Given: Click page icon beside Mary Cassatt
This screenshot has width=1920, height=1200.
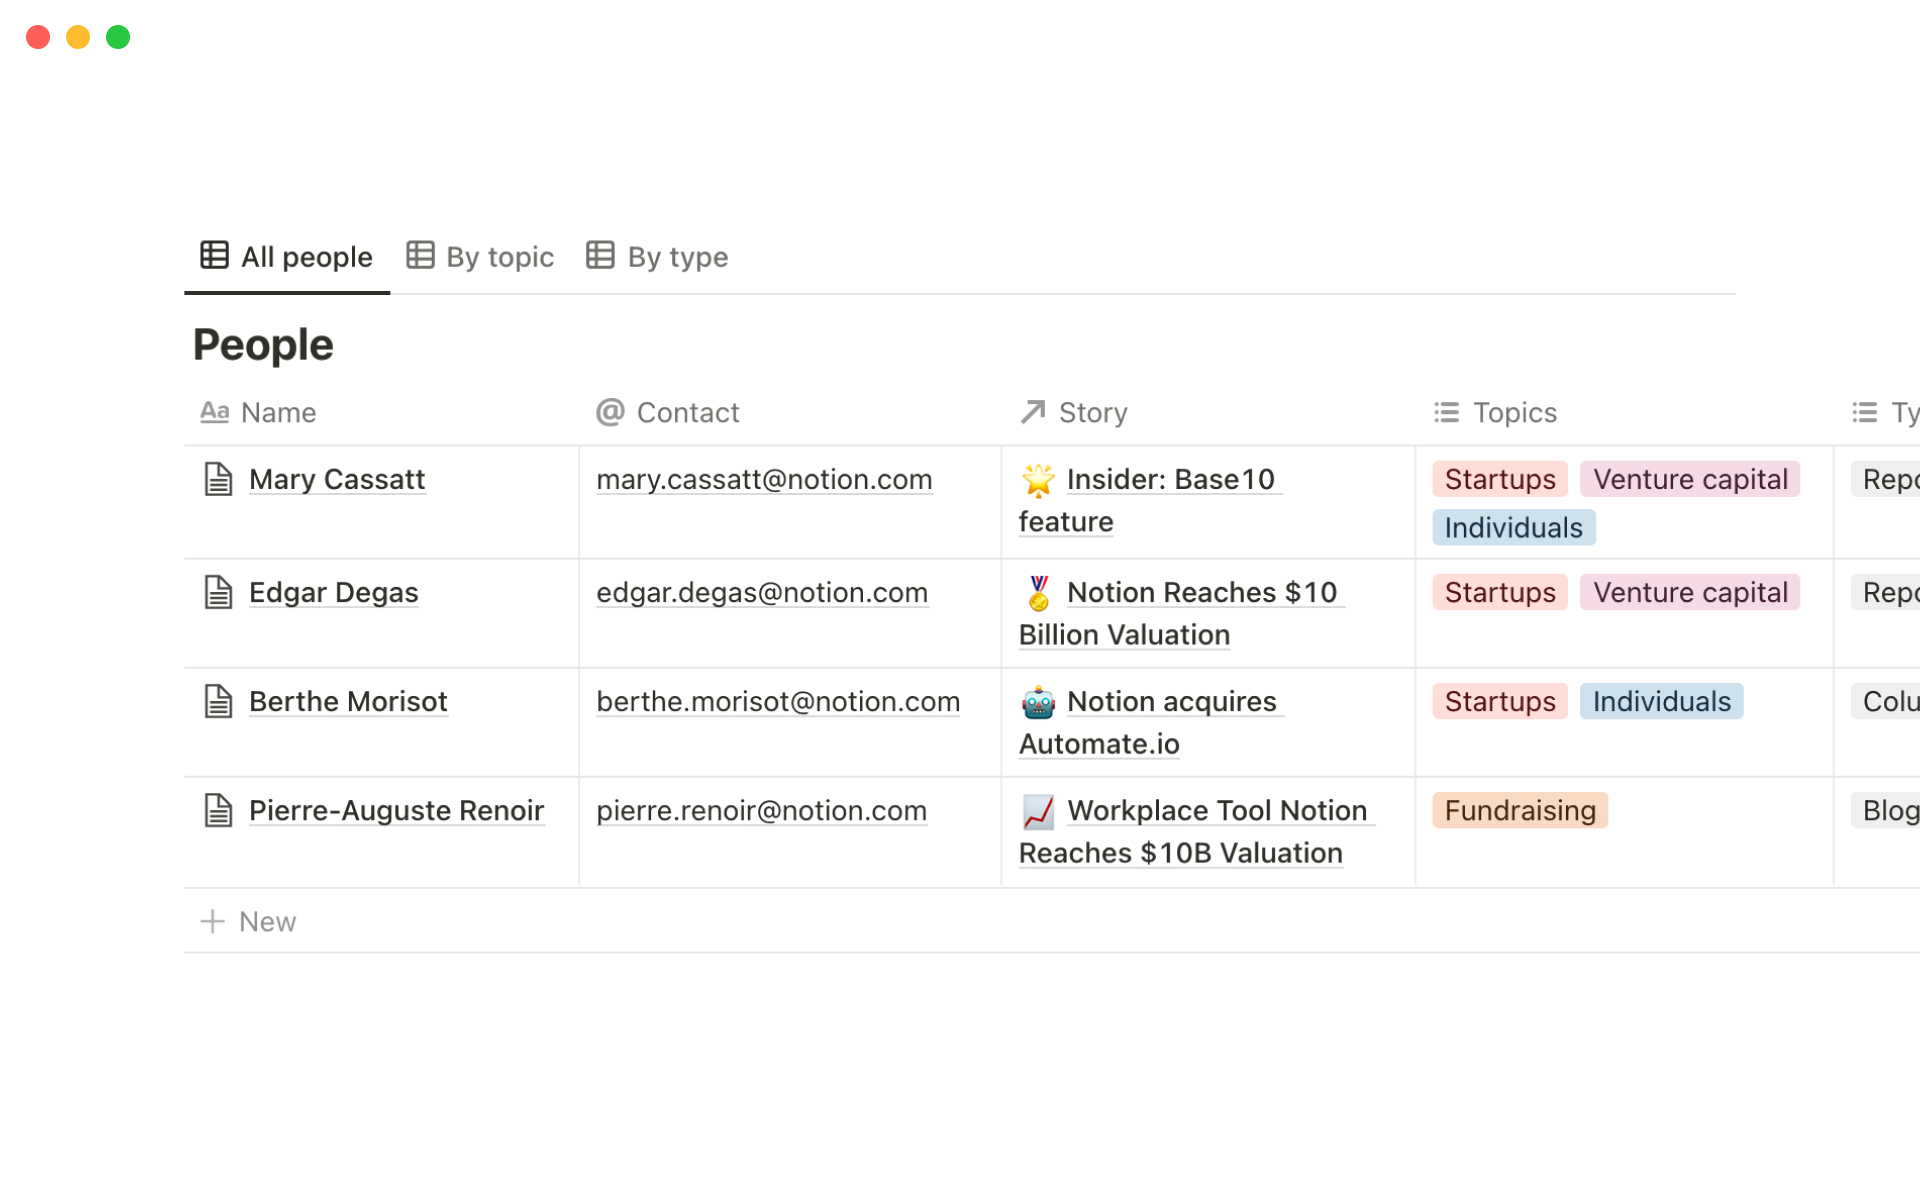Looking at the screenshot, I should 218,479.
